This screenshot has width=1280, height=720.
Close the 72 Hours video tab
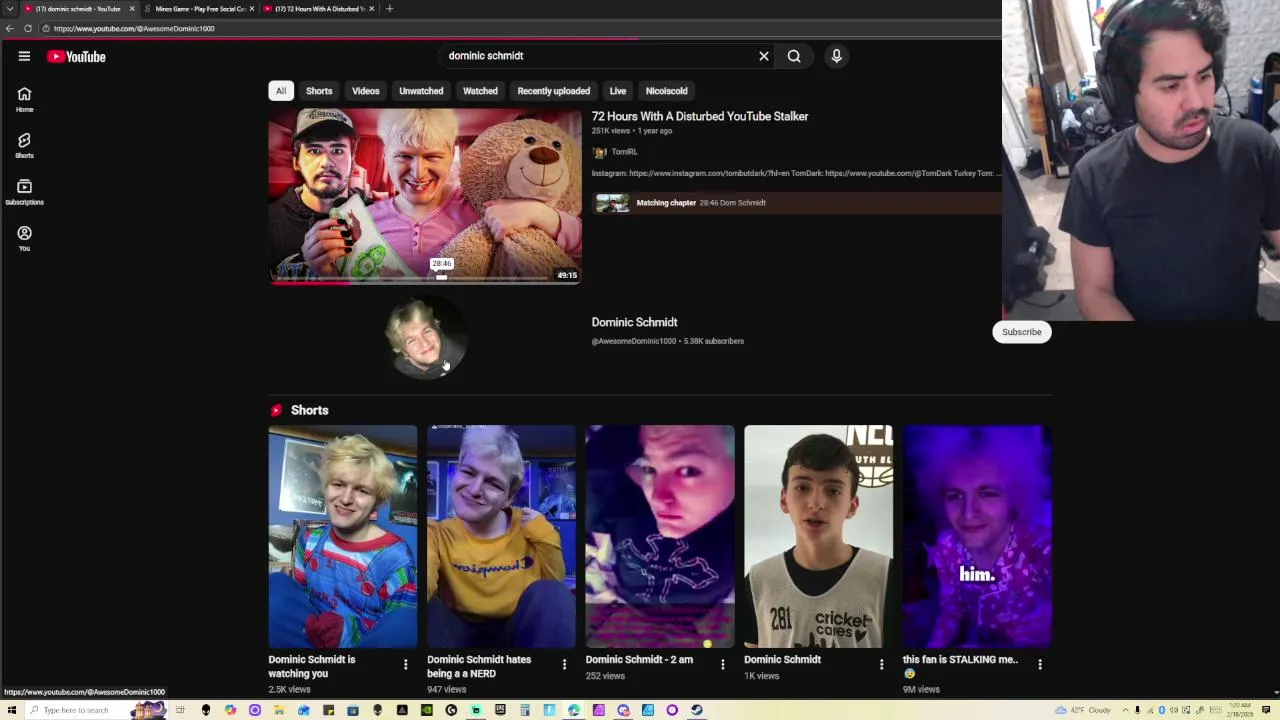372,9
